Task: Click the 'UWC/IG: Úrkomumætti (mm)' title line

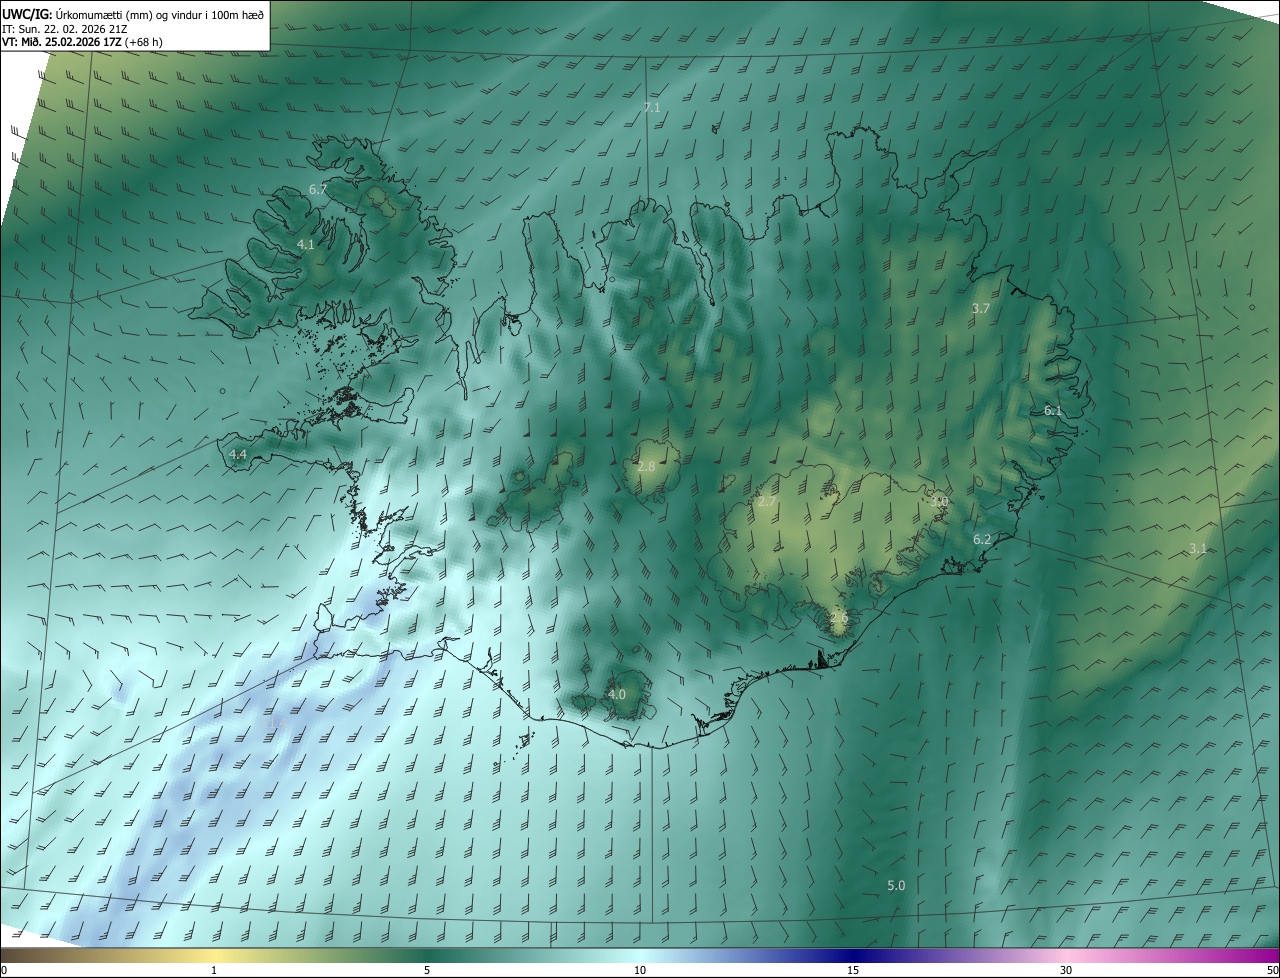Action: coord(133,13)
